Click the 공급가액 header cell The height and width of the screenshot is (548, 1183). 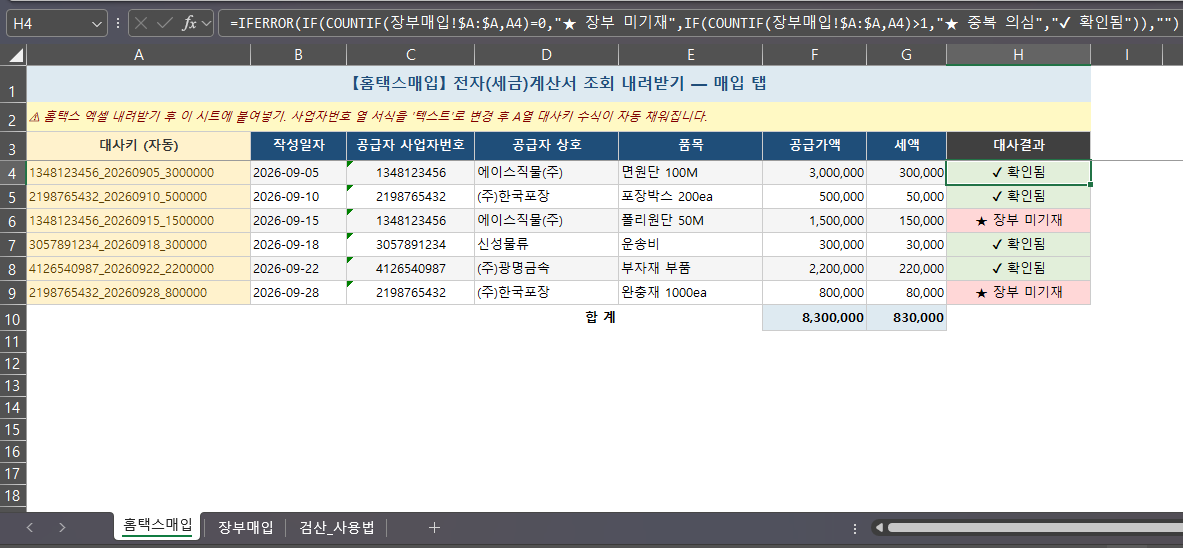(x=814, y=146)
